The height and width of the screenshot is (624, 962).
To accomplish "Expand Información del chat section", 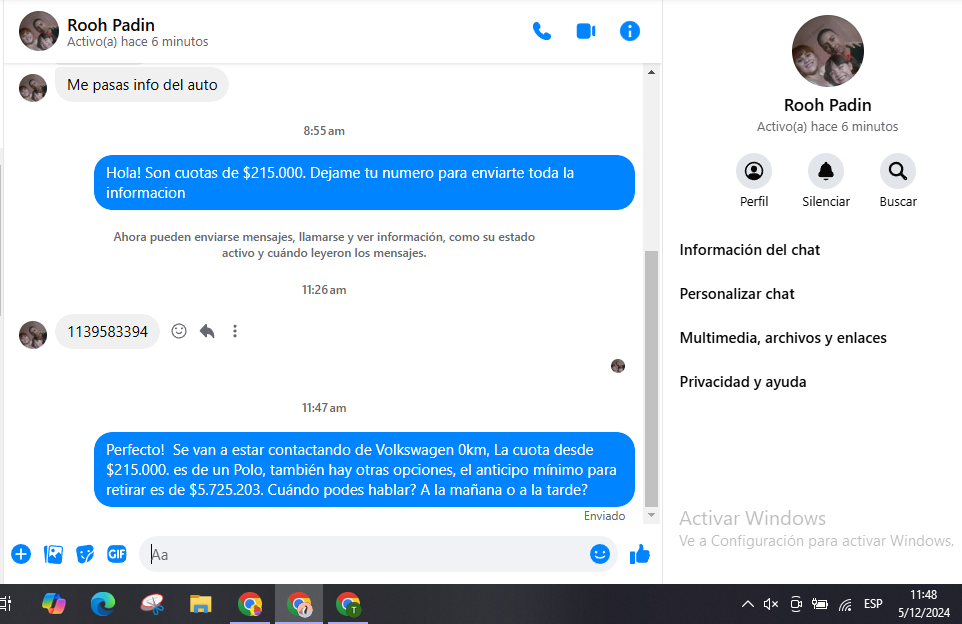I will [x=750, y=250].
